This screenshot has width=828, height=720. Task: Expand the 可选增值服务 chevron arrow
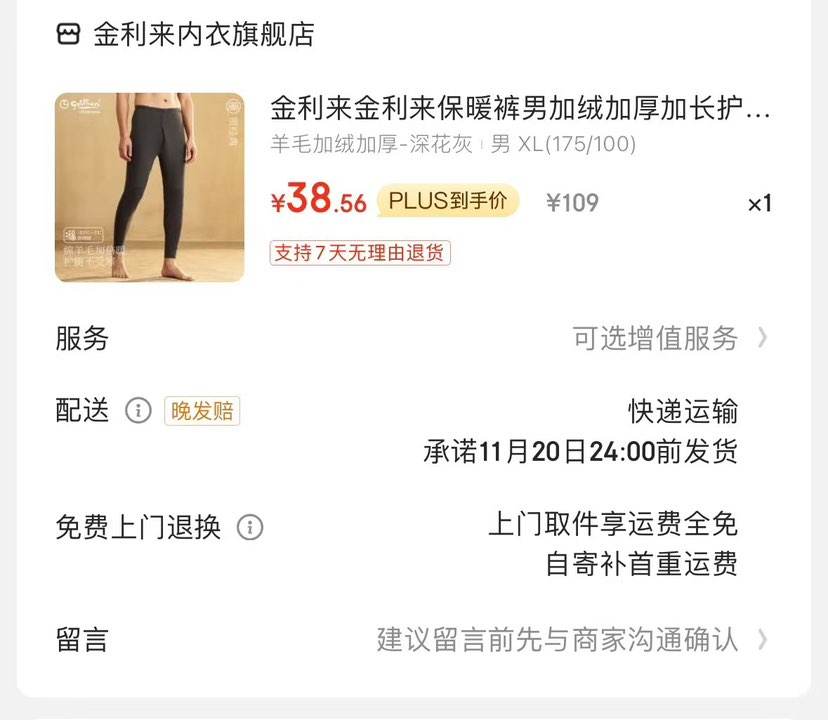762,338
